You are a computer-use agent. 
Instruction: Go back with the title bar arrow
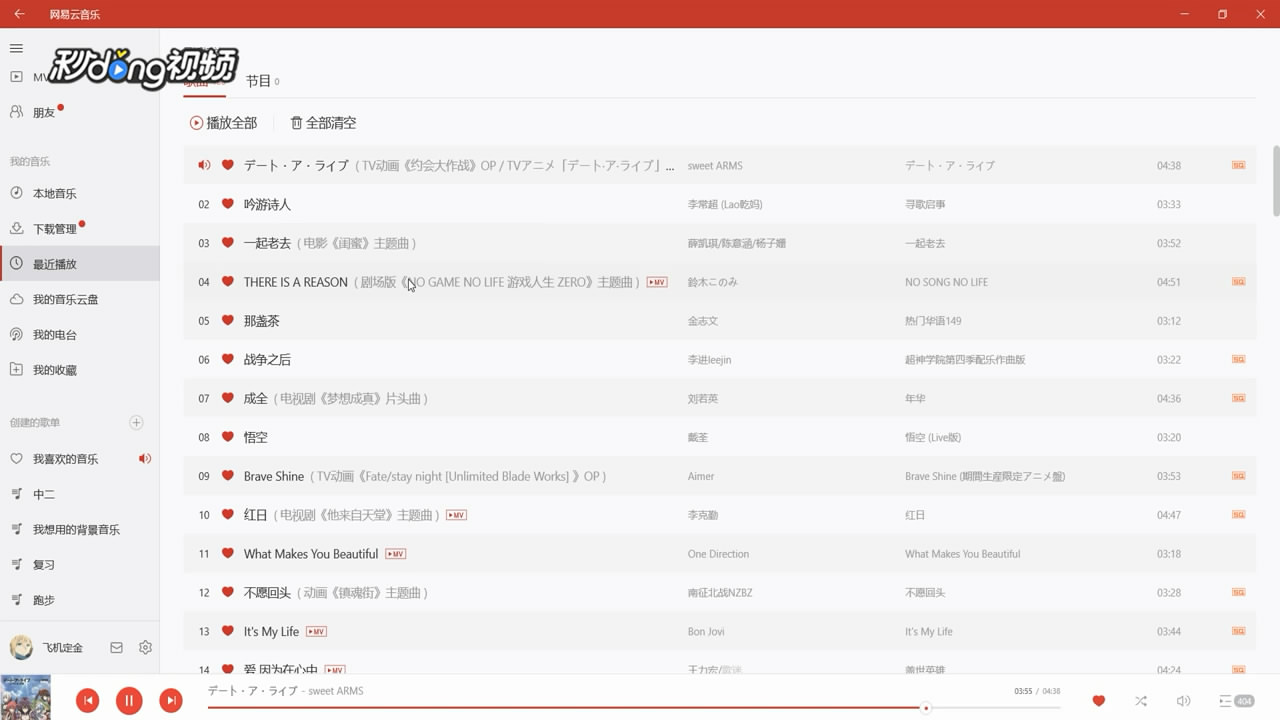(19, 14)
